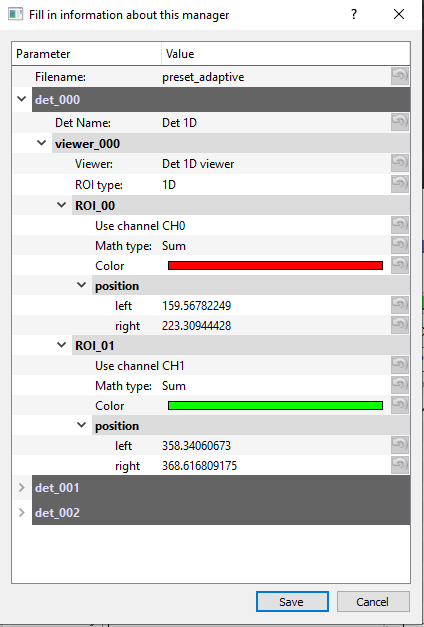Reset ROI_01 Use channel to default
424x627 pixels.
(x=400, y=365)
